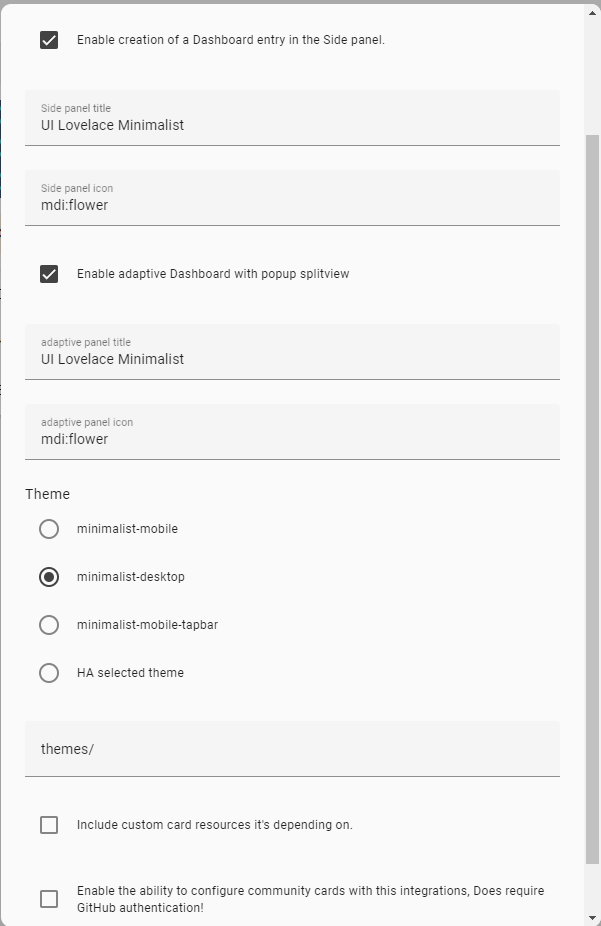Select the HA selected theme option
The image size is (601, 926).
(x=49, y=672)
